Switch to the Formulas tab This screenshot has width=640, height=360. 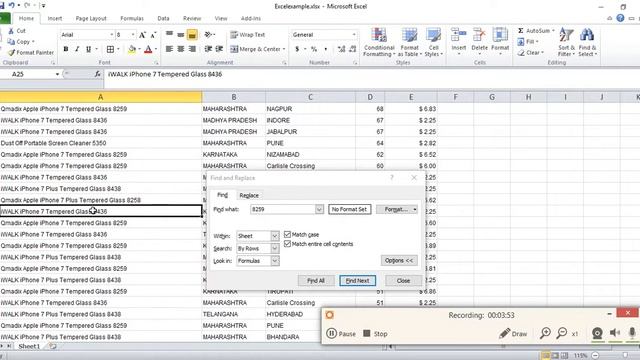click(132, 18)
